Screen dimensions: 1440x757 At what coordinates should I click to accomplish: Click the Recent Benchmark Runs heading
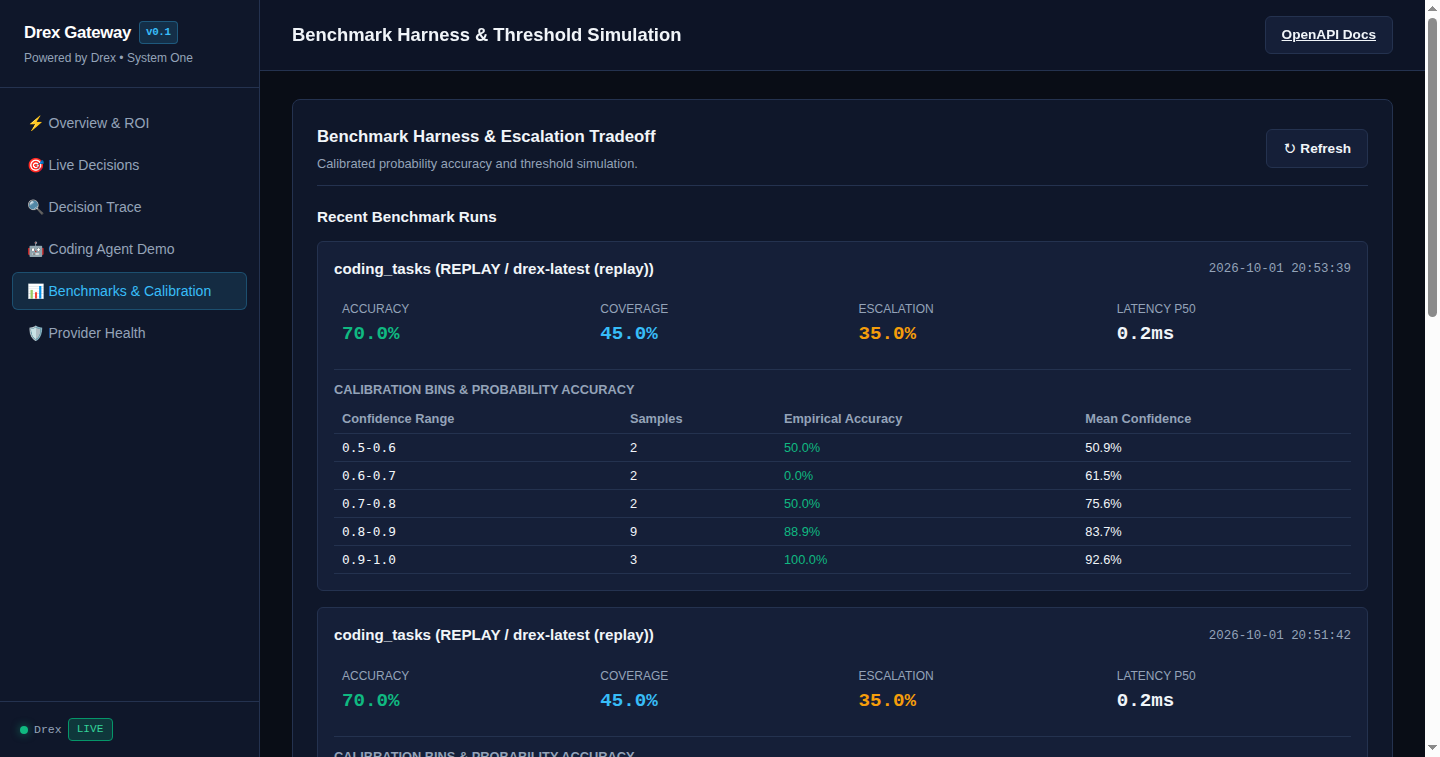pos(407,216)
